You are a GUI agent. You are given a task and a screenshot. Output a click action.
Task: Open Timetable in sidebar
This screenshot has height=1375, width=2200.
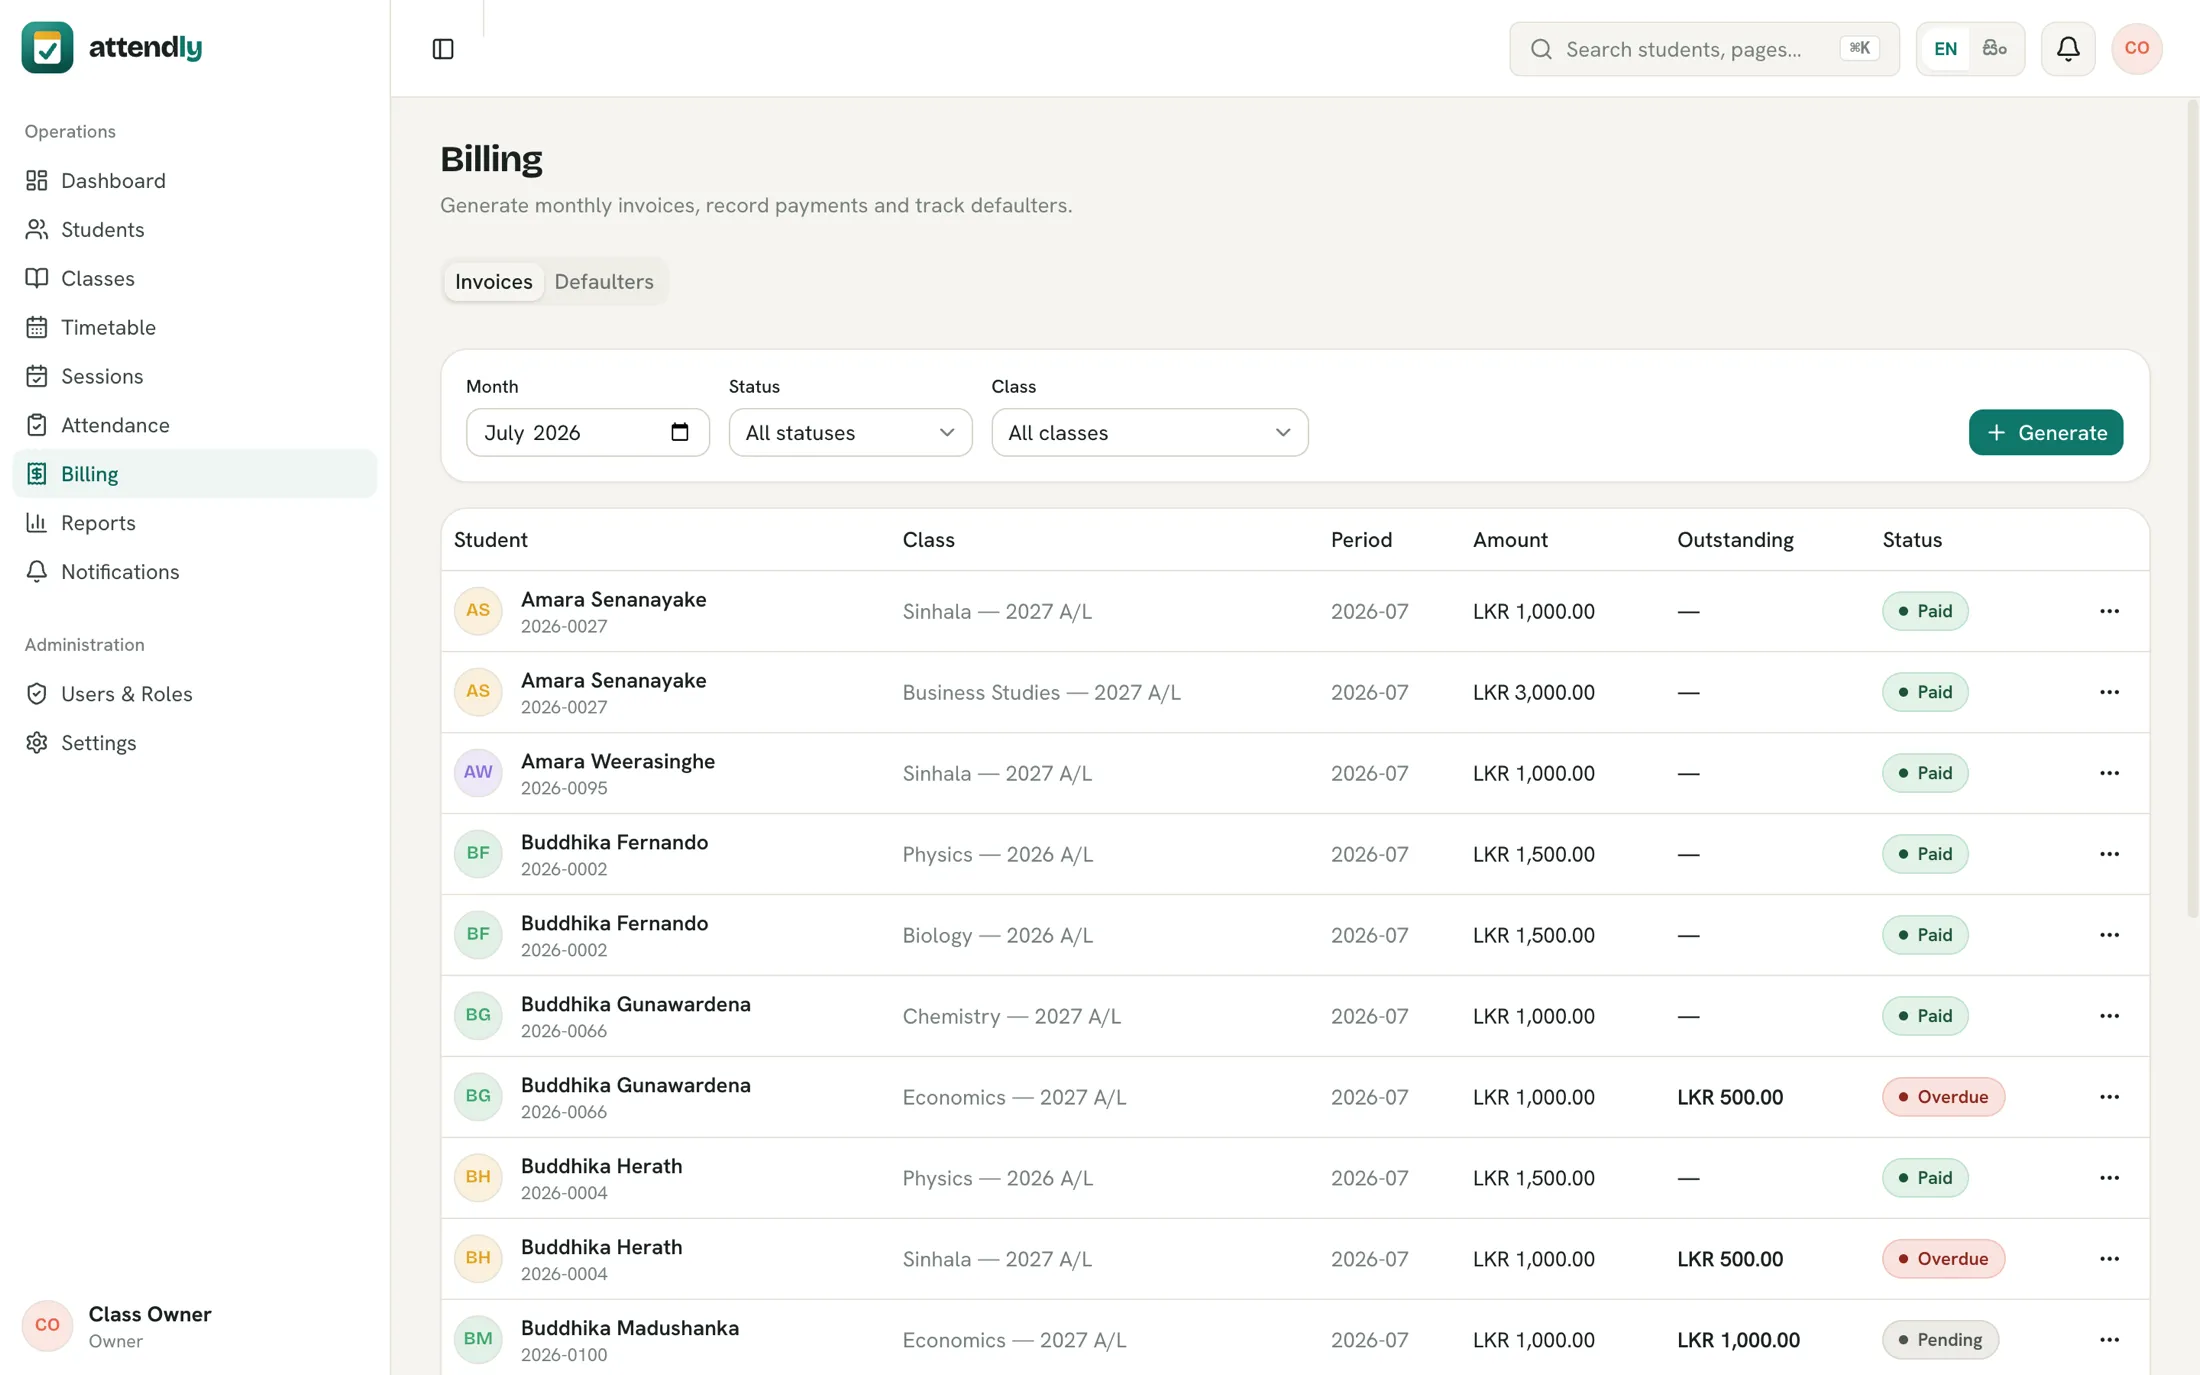195,327
